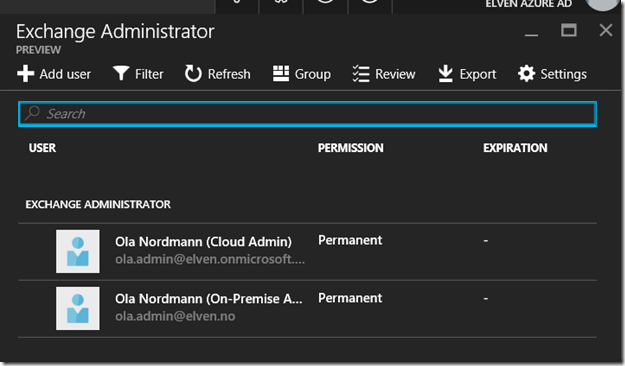Click the Settings gear icon

526,74
